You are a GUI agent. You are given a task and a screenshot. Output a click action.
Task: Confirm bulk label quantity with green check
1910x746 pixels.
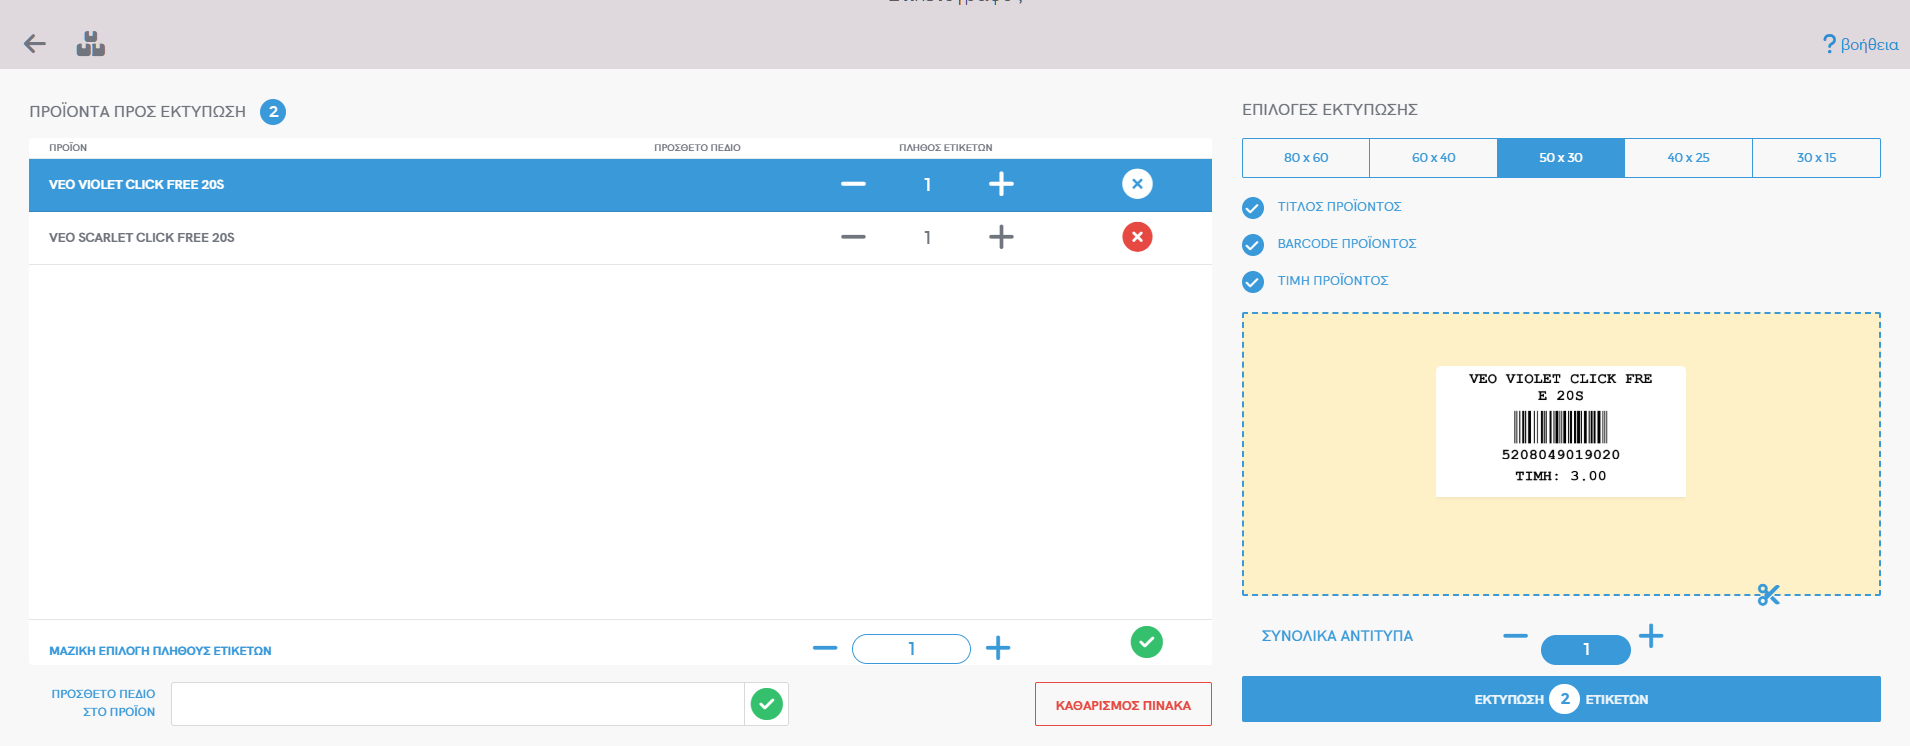click(1147, 642)
